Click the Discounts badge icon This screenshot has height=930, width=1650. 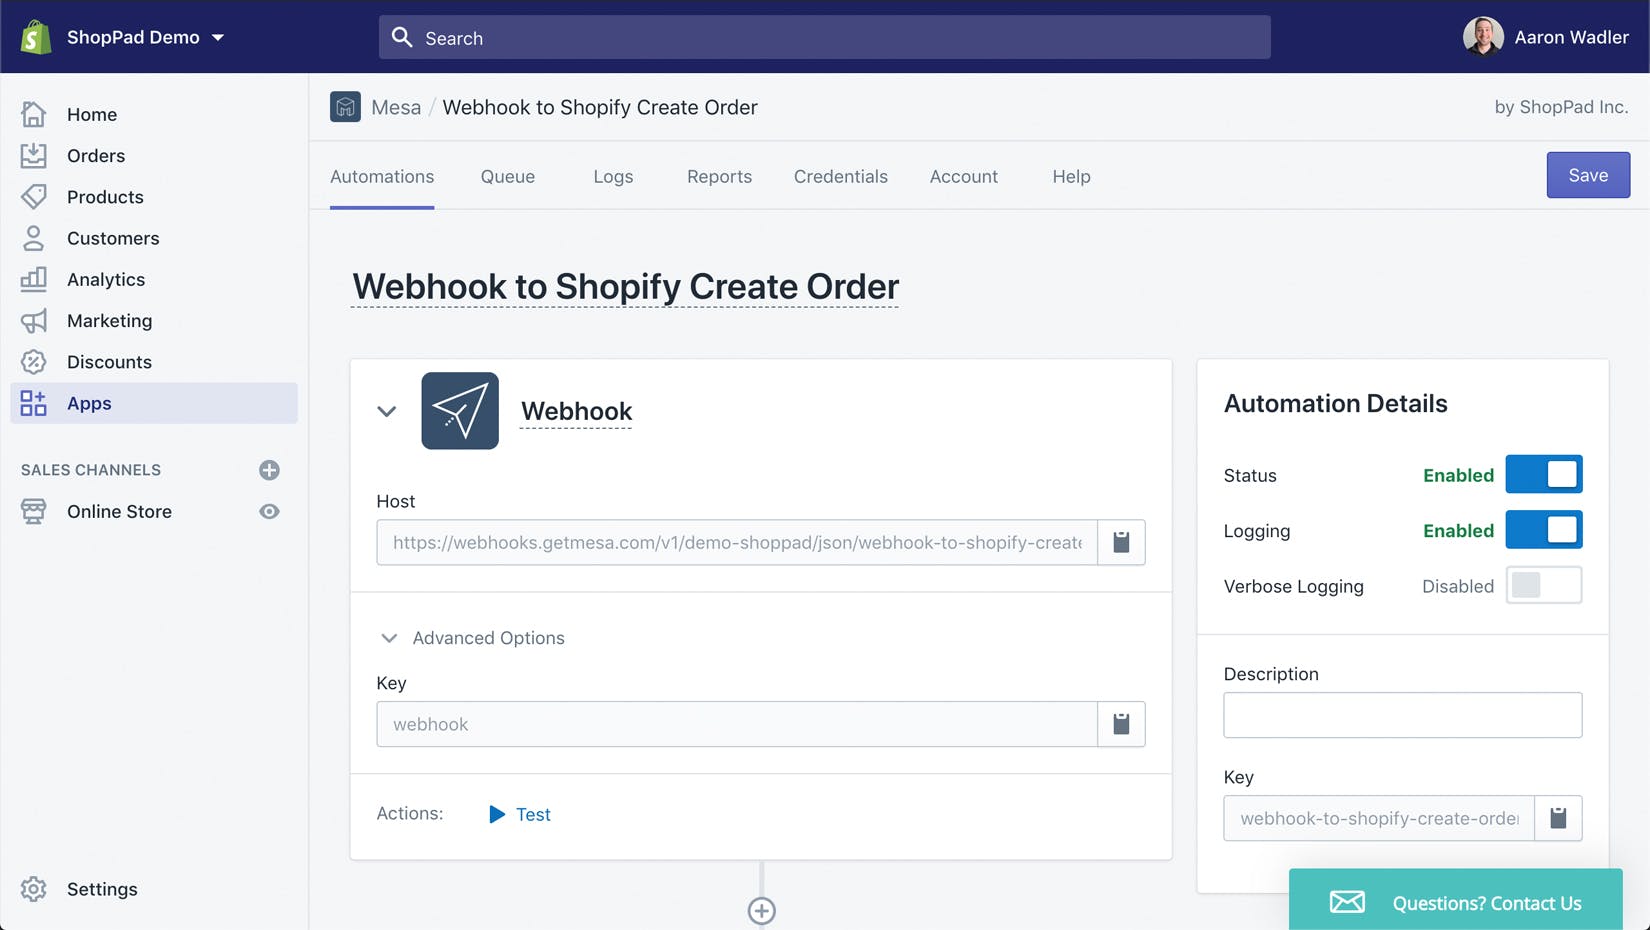tap(33, 362)
